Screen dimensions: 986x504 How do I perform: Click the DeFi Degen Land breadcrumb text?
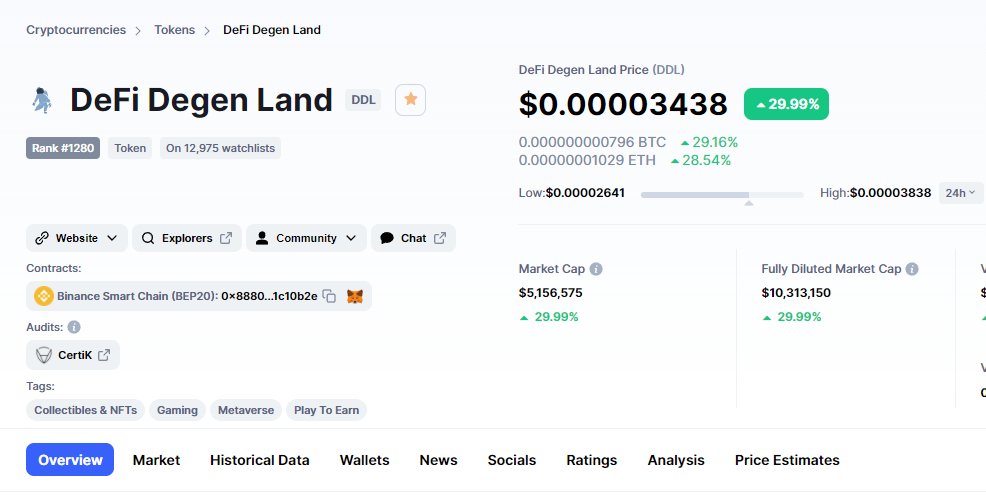(272, 30)
